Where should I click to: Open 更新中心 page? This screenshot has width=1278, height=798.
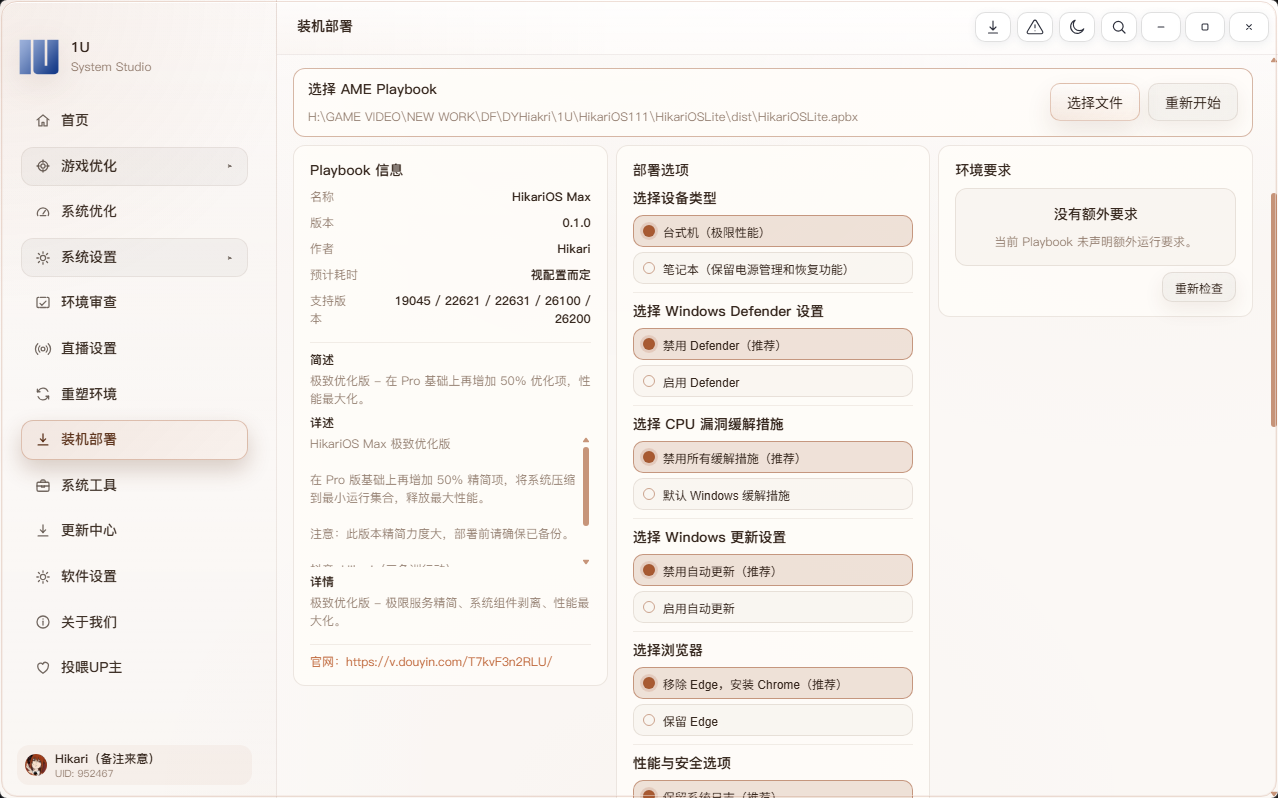[134, 531]
